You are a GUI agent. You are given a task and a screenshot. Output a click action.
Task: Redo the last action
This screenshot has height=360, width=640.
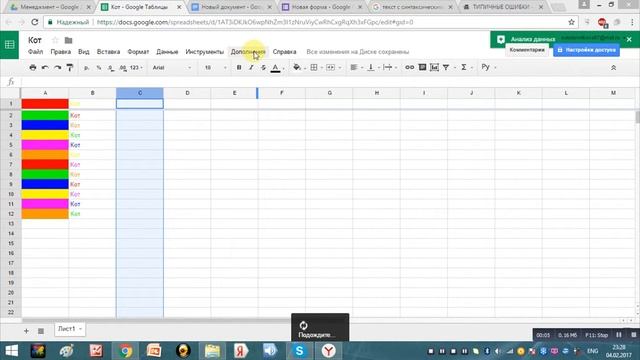[58, 67]
